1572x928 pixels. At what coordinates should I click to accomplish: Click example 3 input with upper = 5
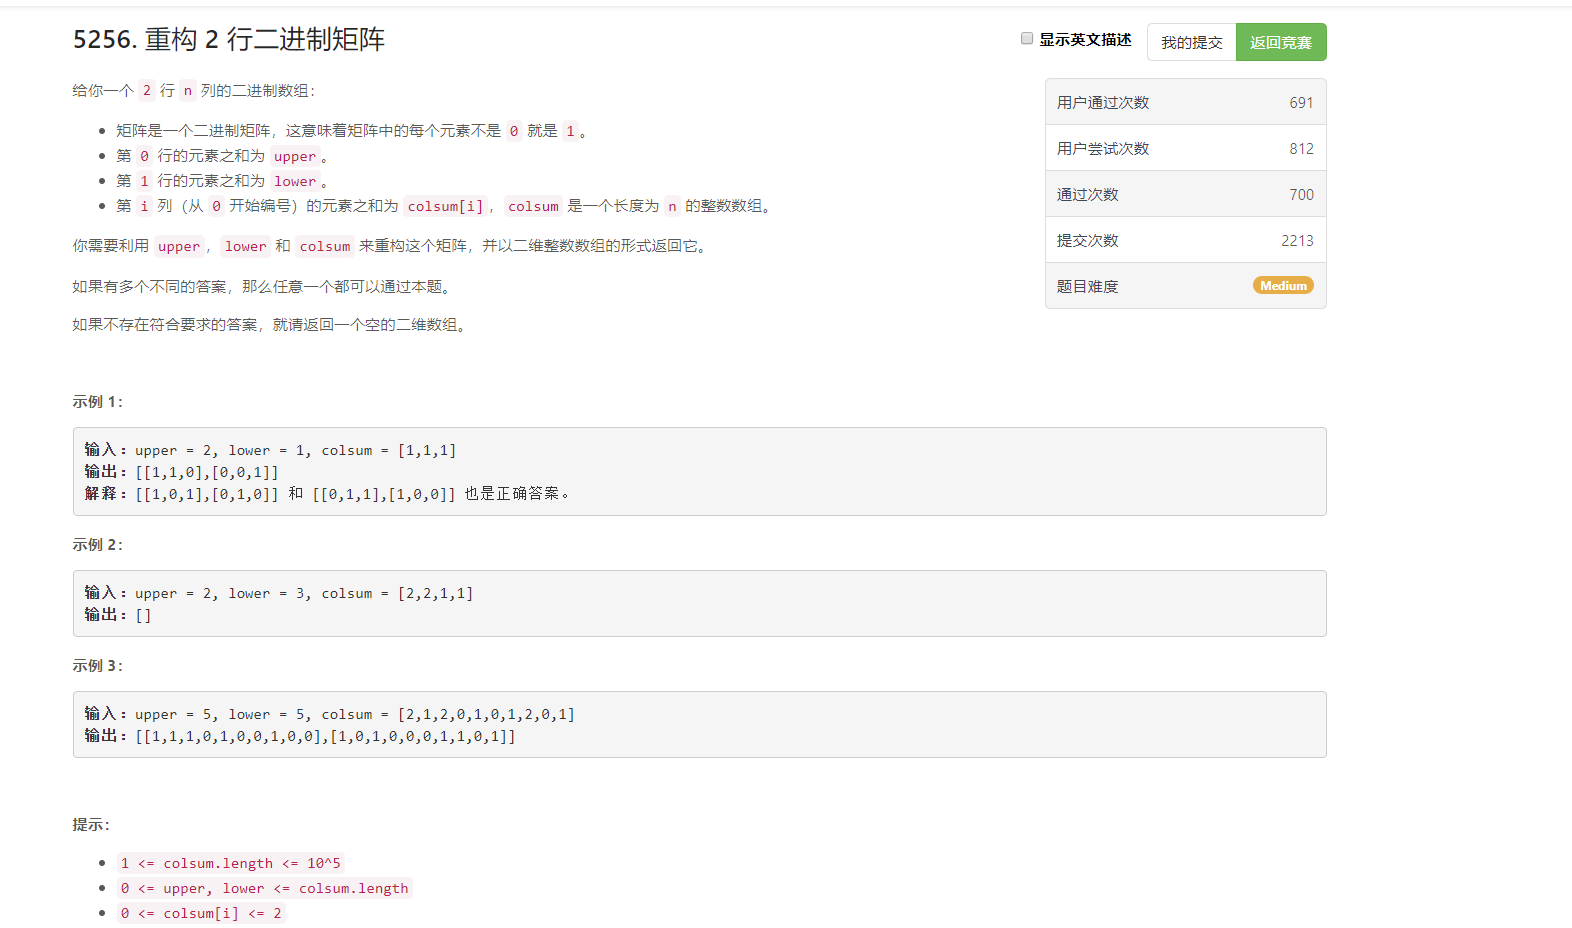[330, 714]
